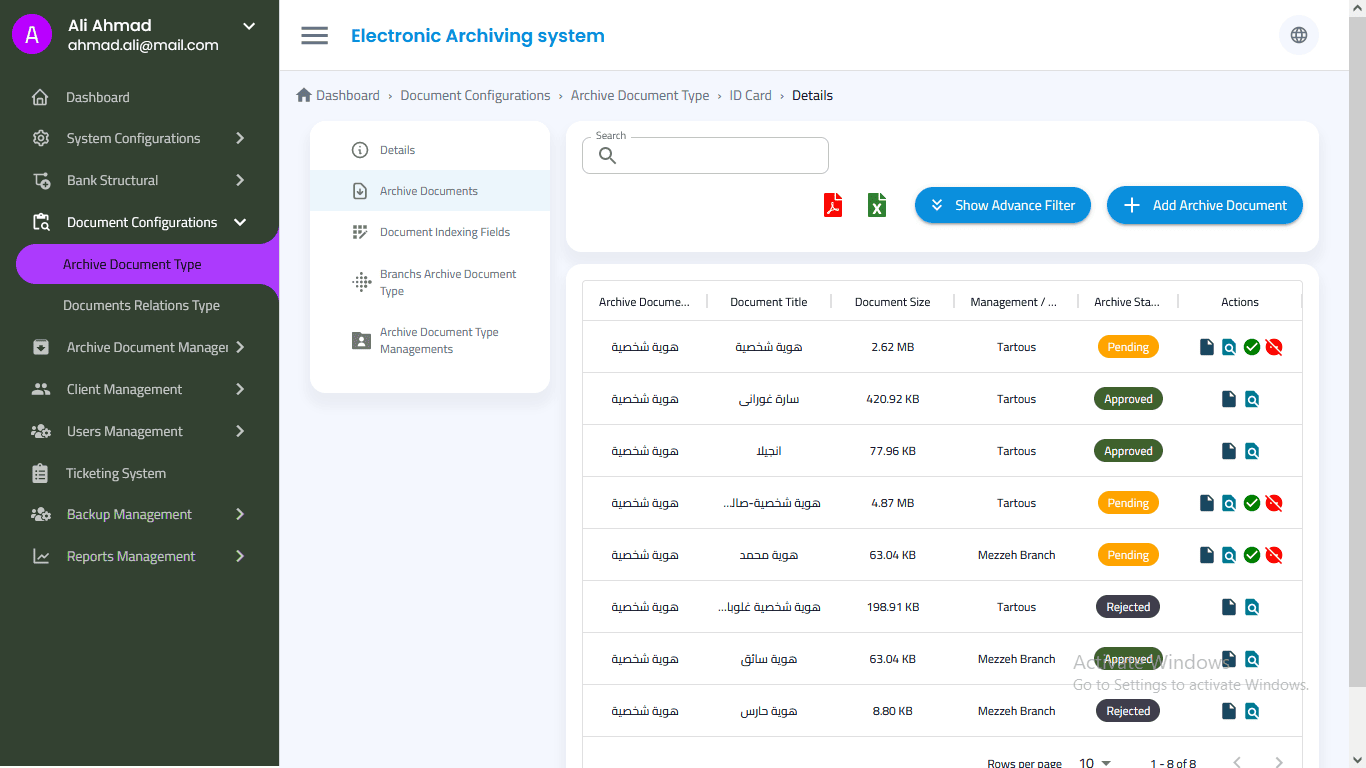Switch to Document Indexing Fields tab
1366x768 pixels.
click(444, 232)
